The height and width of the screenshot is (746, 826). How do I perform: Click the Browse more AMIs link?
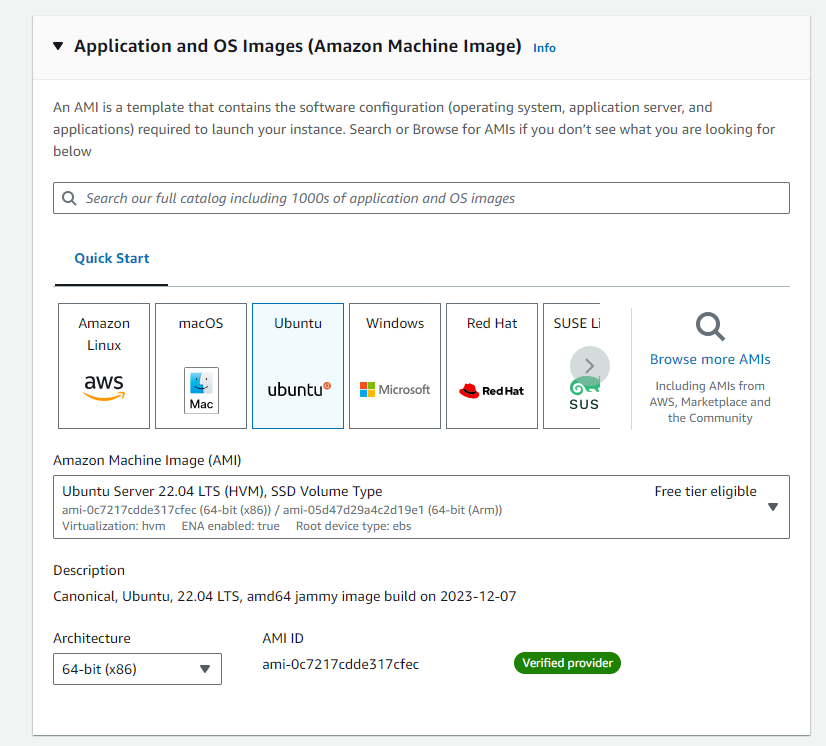point(709,359)
